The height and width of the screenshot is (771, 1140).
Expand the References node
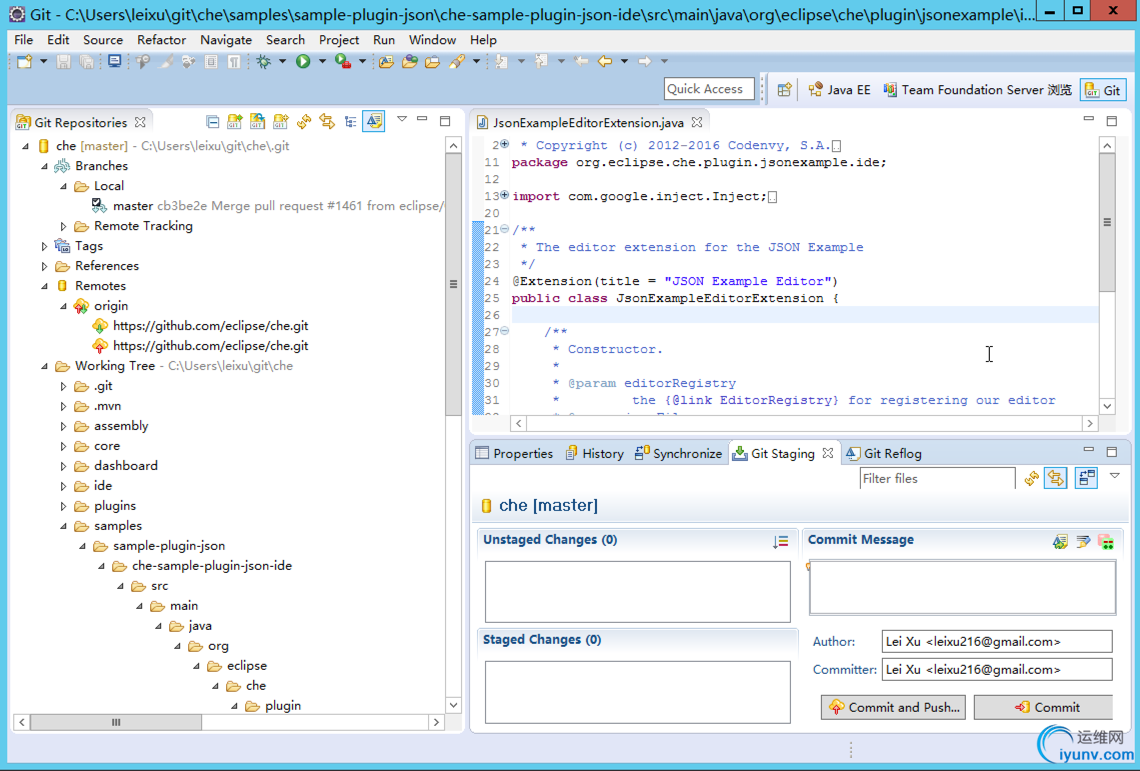(44, 266)
